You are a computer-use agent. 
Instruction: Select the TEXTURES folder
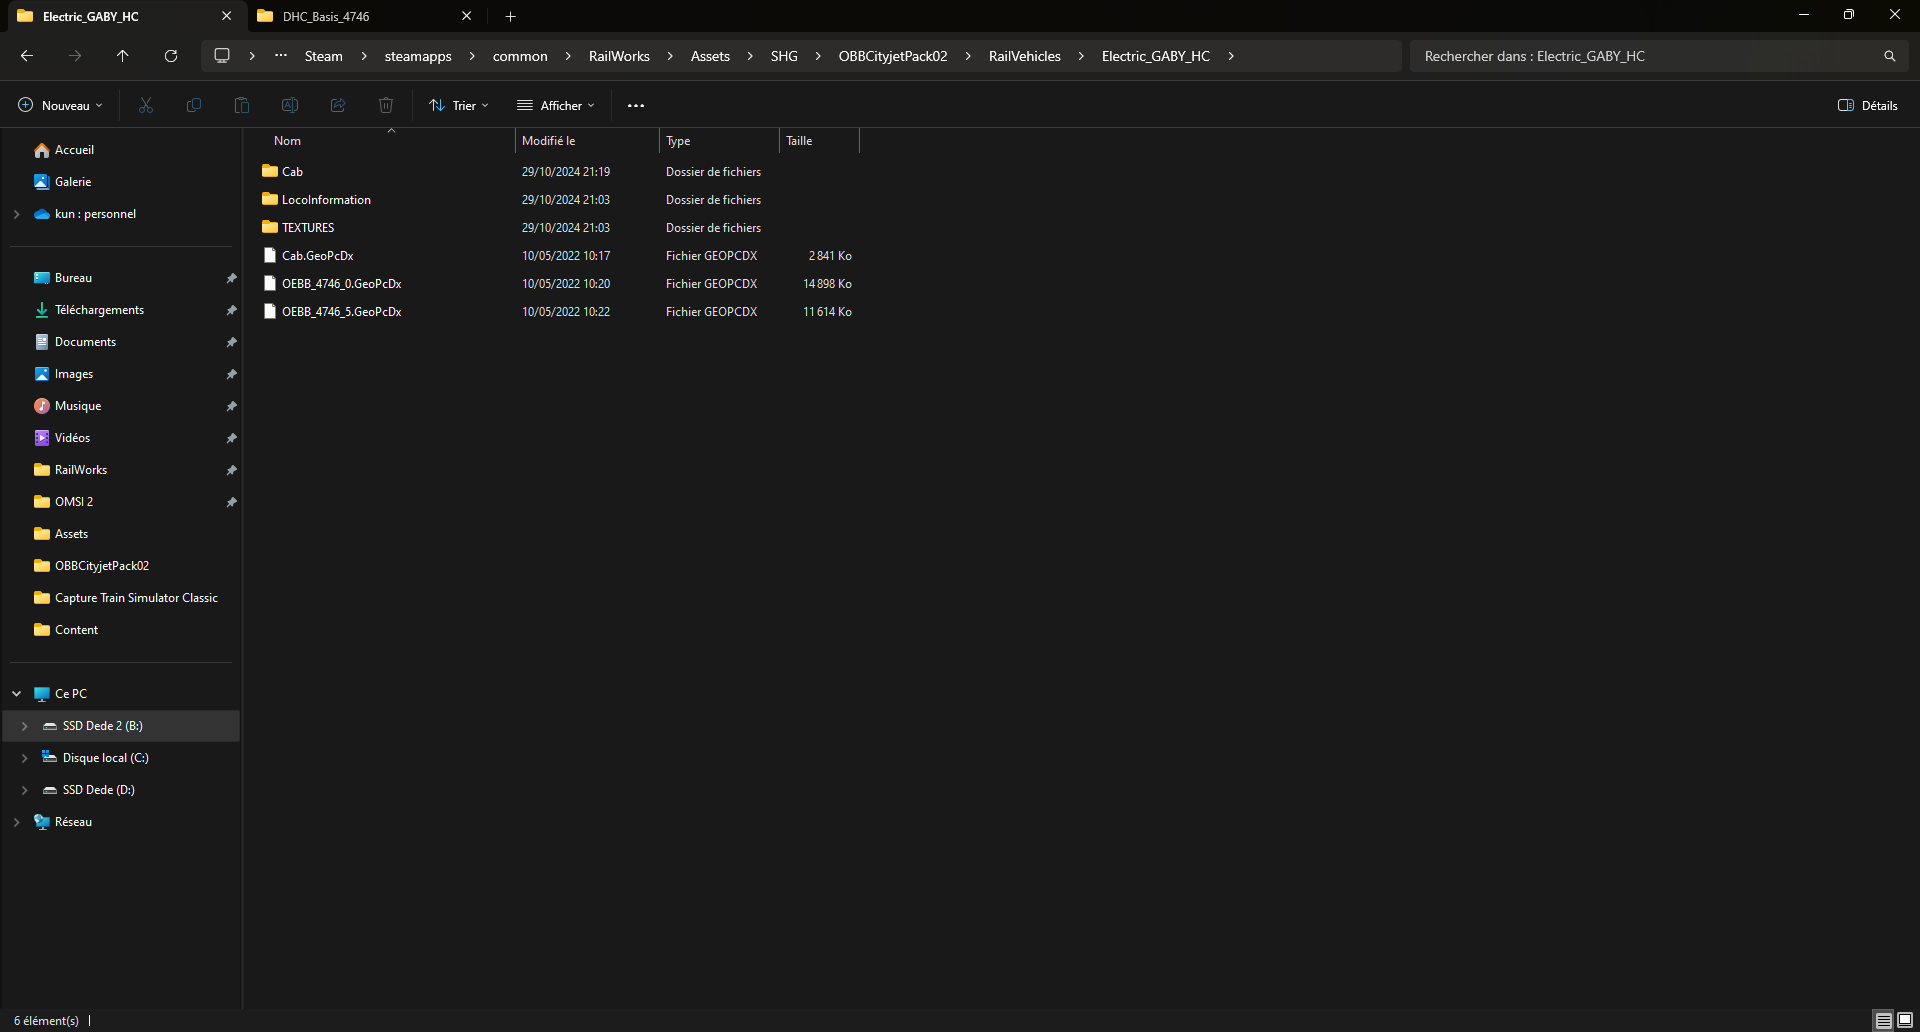[308, 228]
